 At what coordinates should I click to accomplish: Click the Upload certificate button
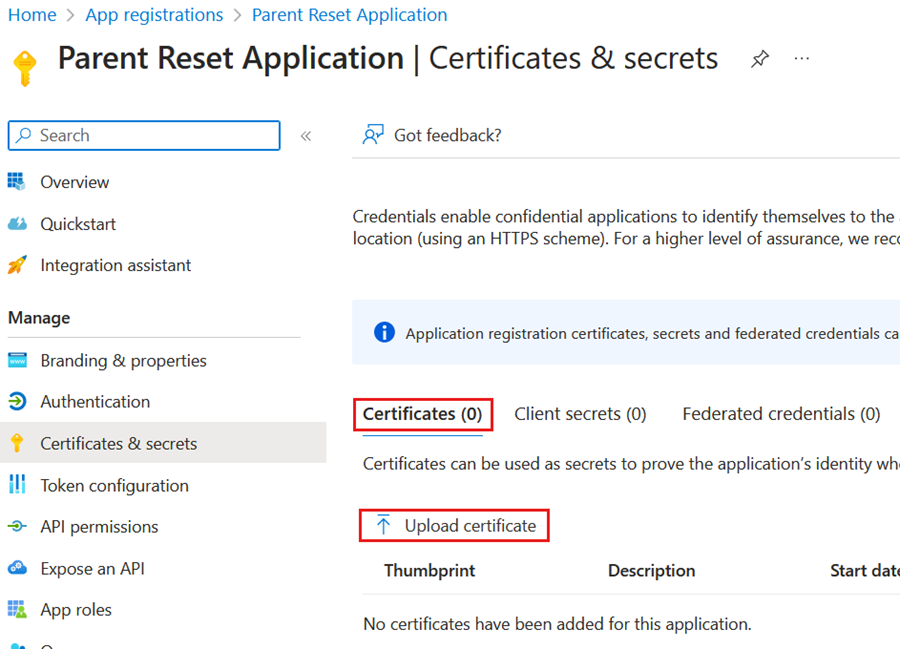[x=455, y=526]
